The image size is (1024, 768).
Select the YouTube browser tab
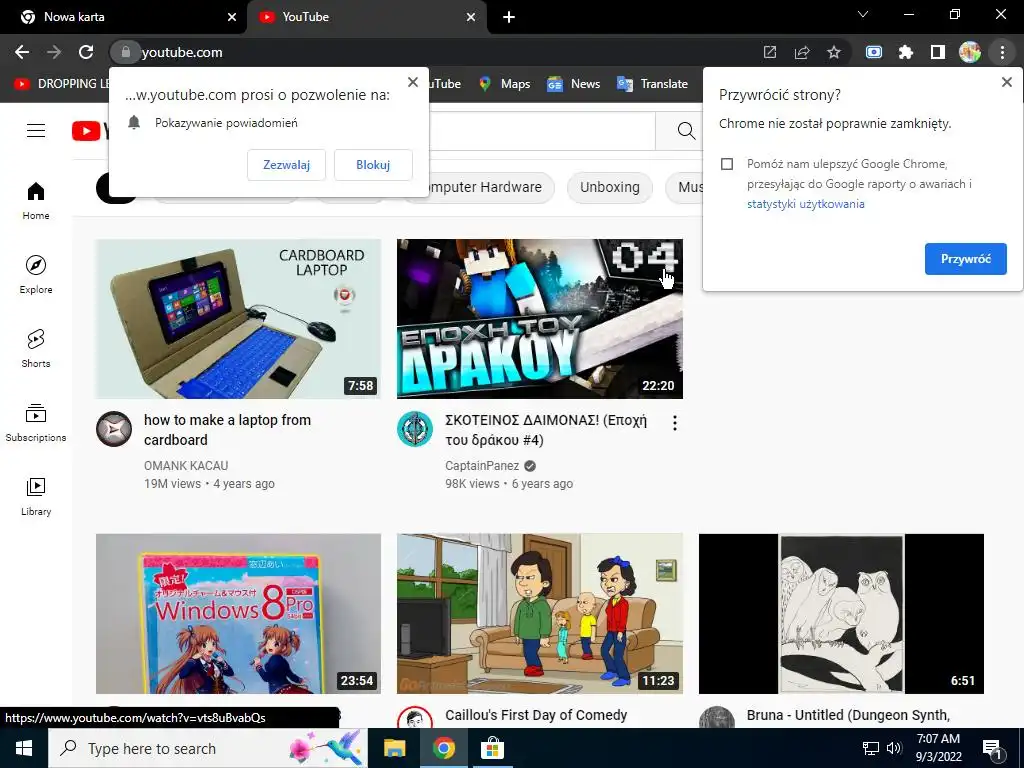(366, 17)
